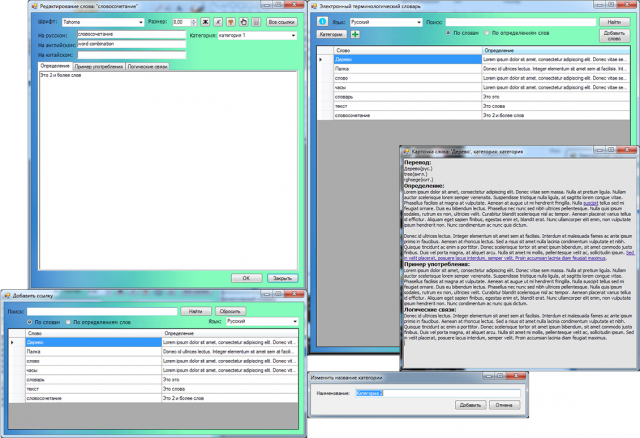Select 'слово' row in add-link table
This screenshot has height=438, width=640.
coord(153,361)
